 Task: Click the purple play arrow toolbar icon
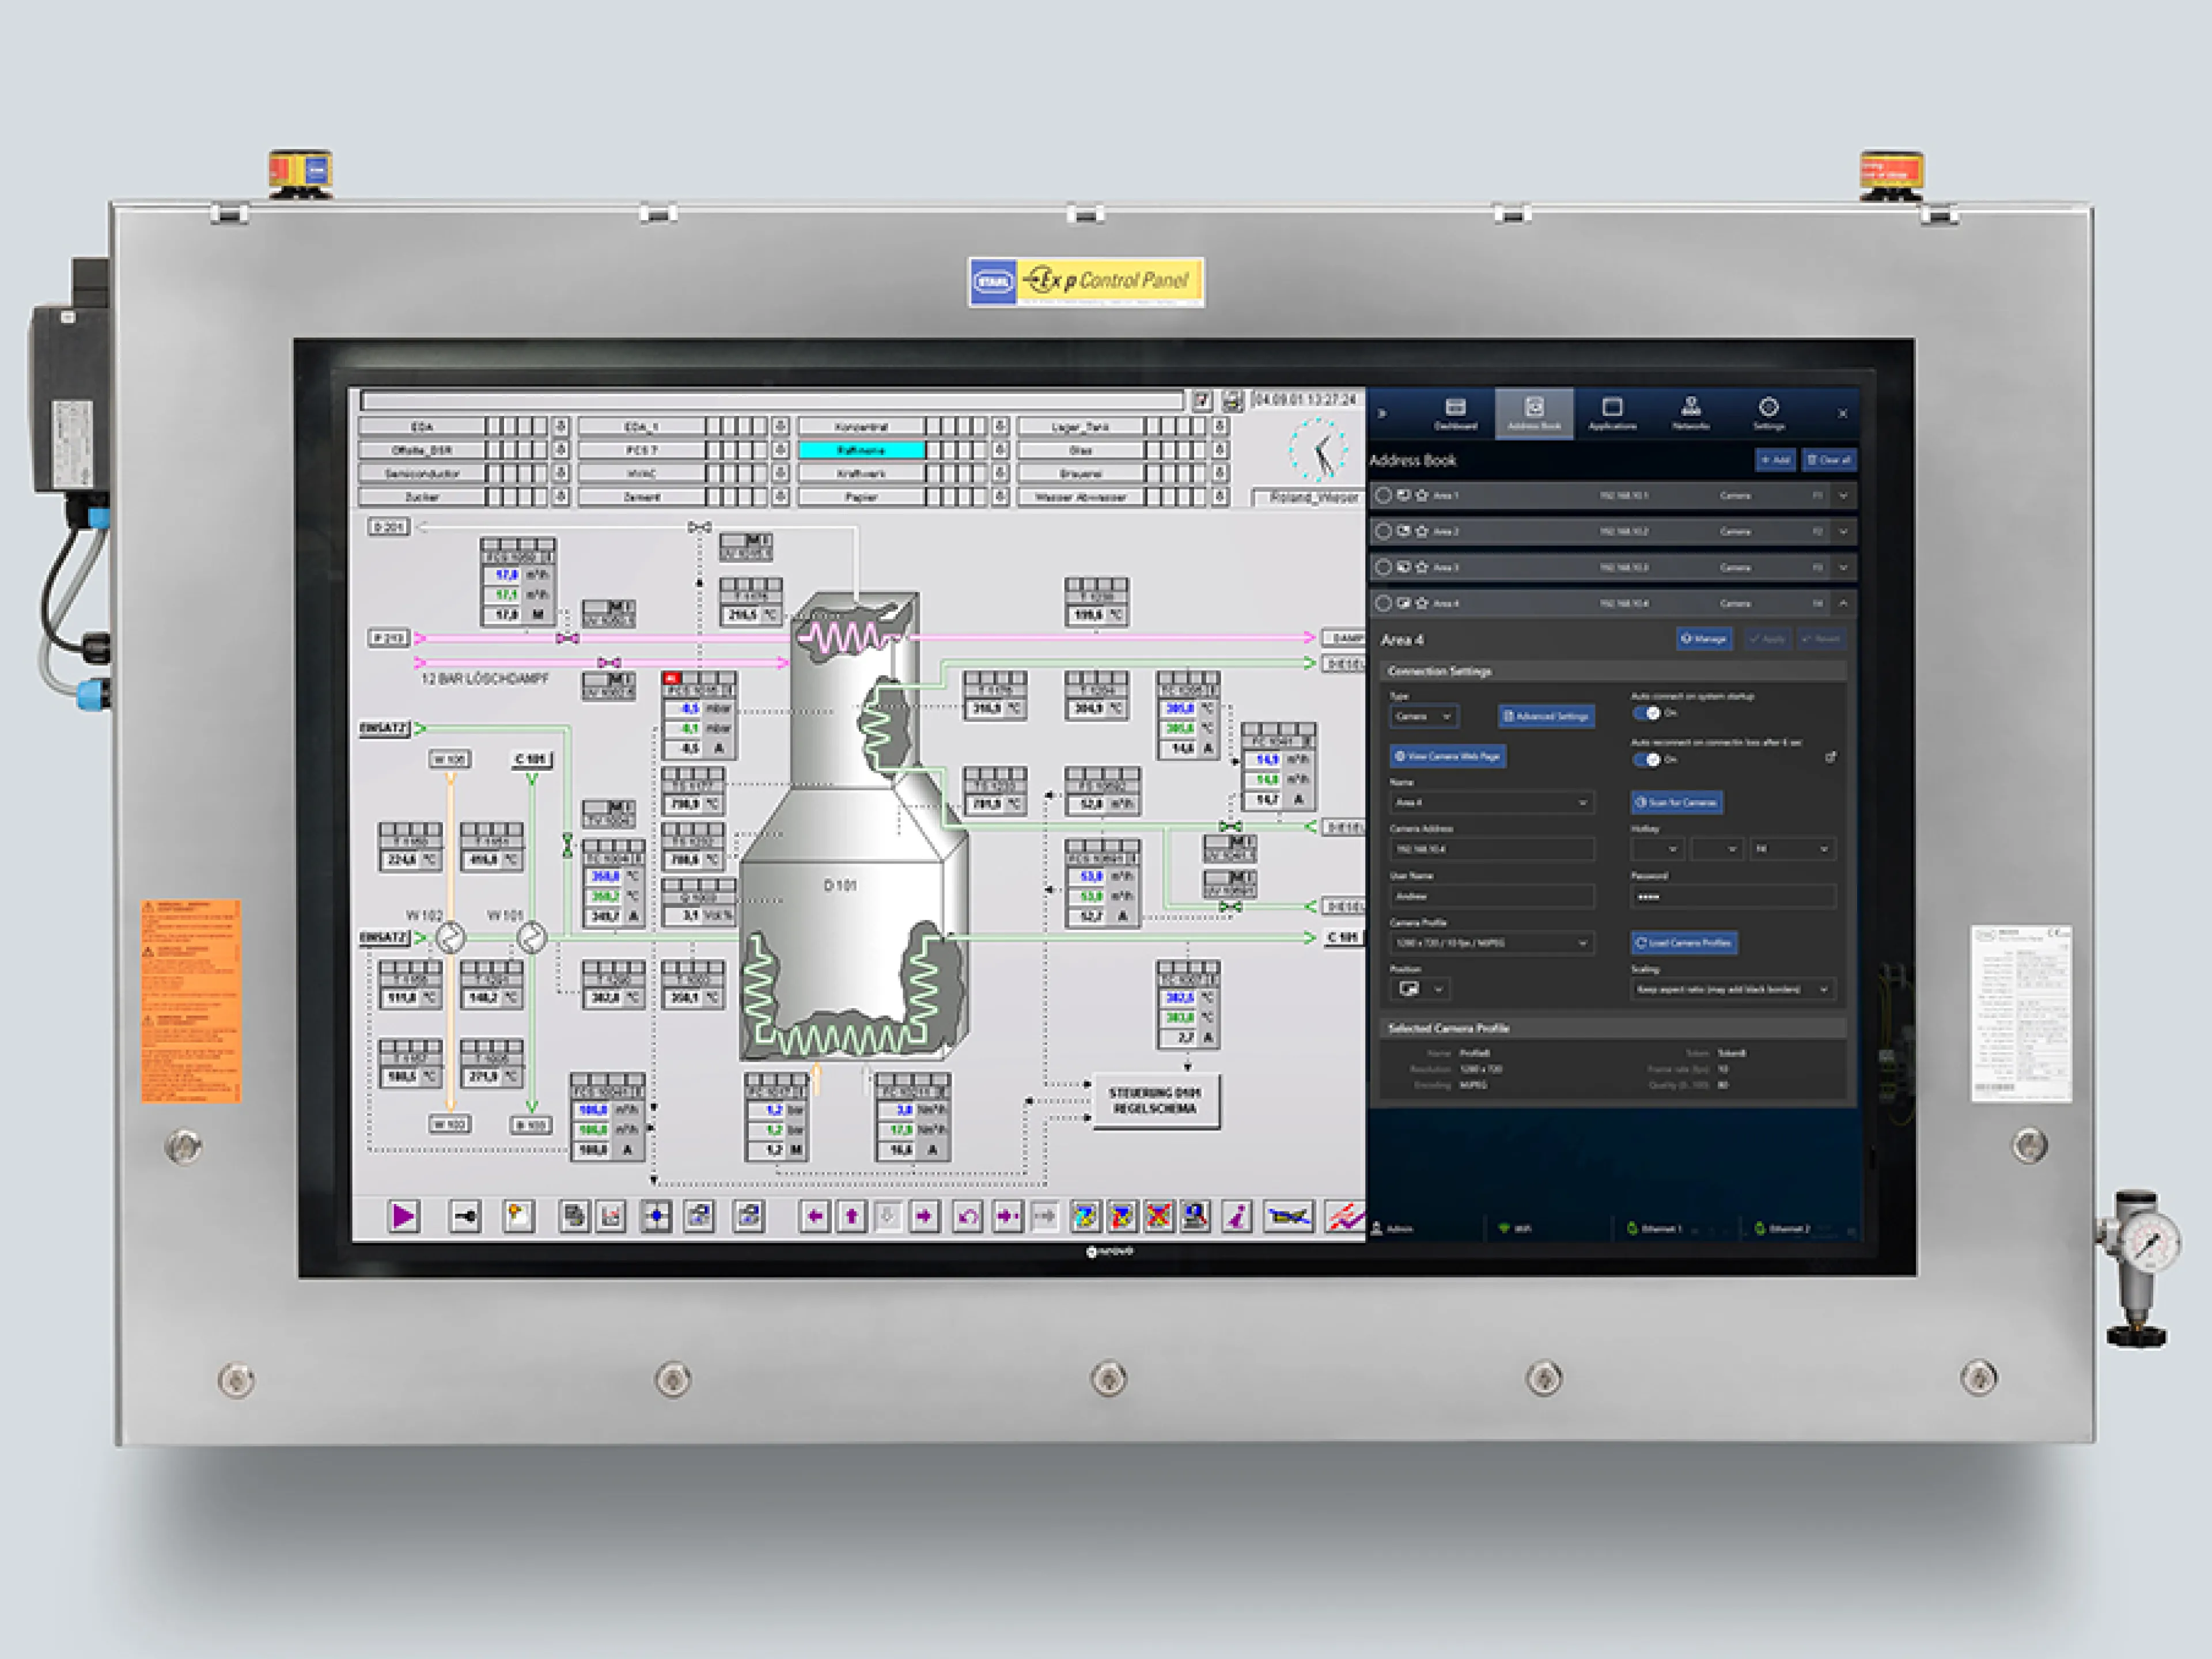pos(403,1216)
